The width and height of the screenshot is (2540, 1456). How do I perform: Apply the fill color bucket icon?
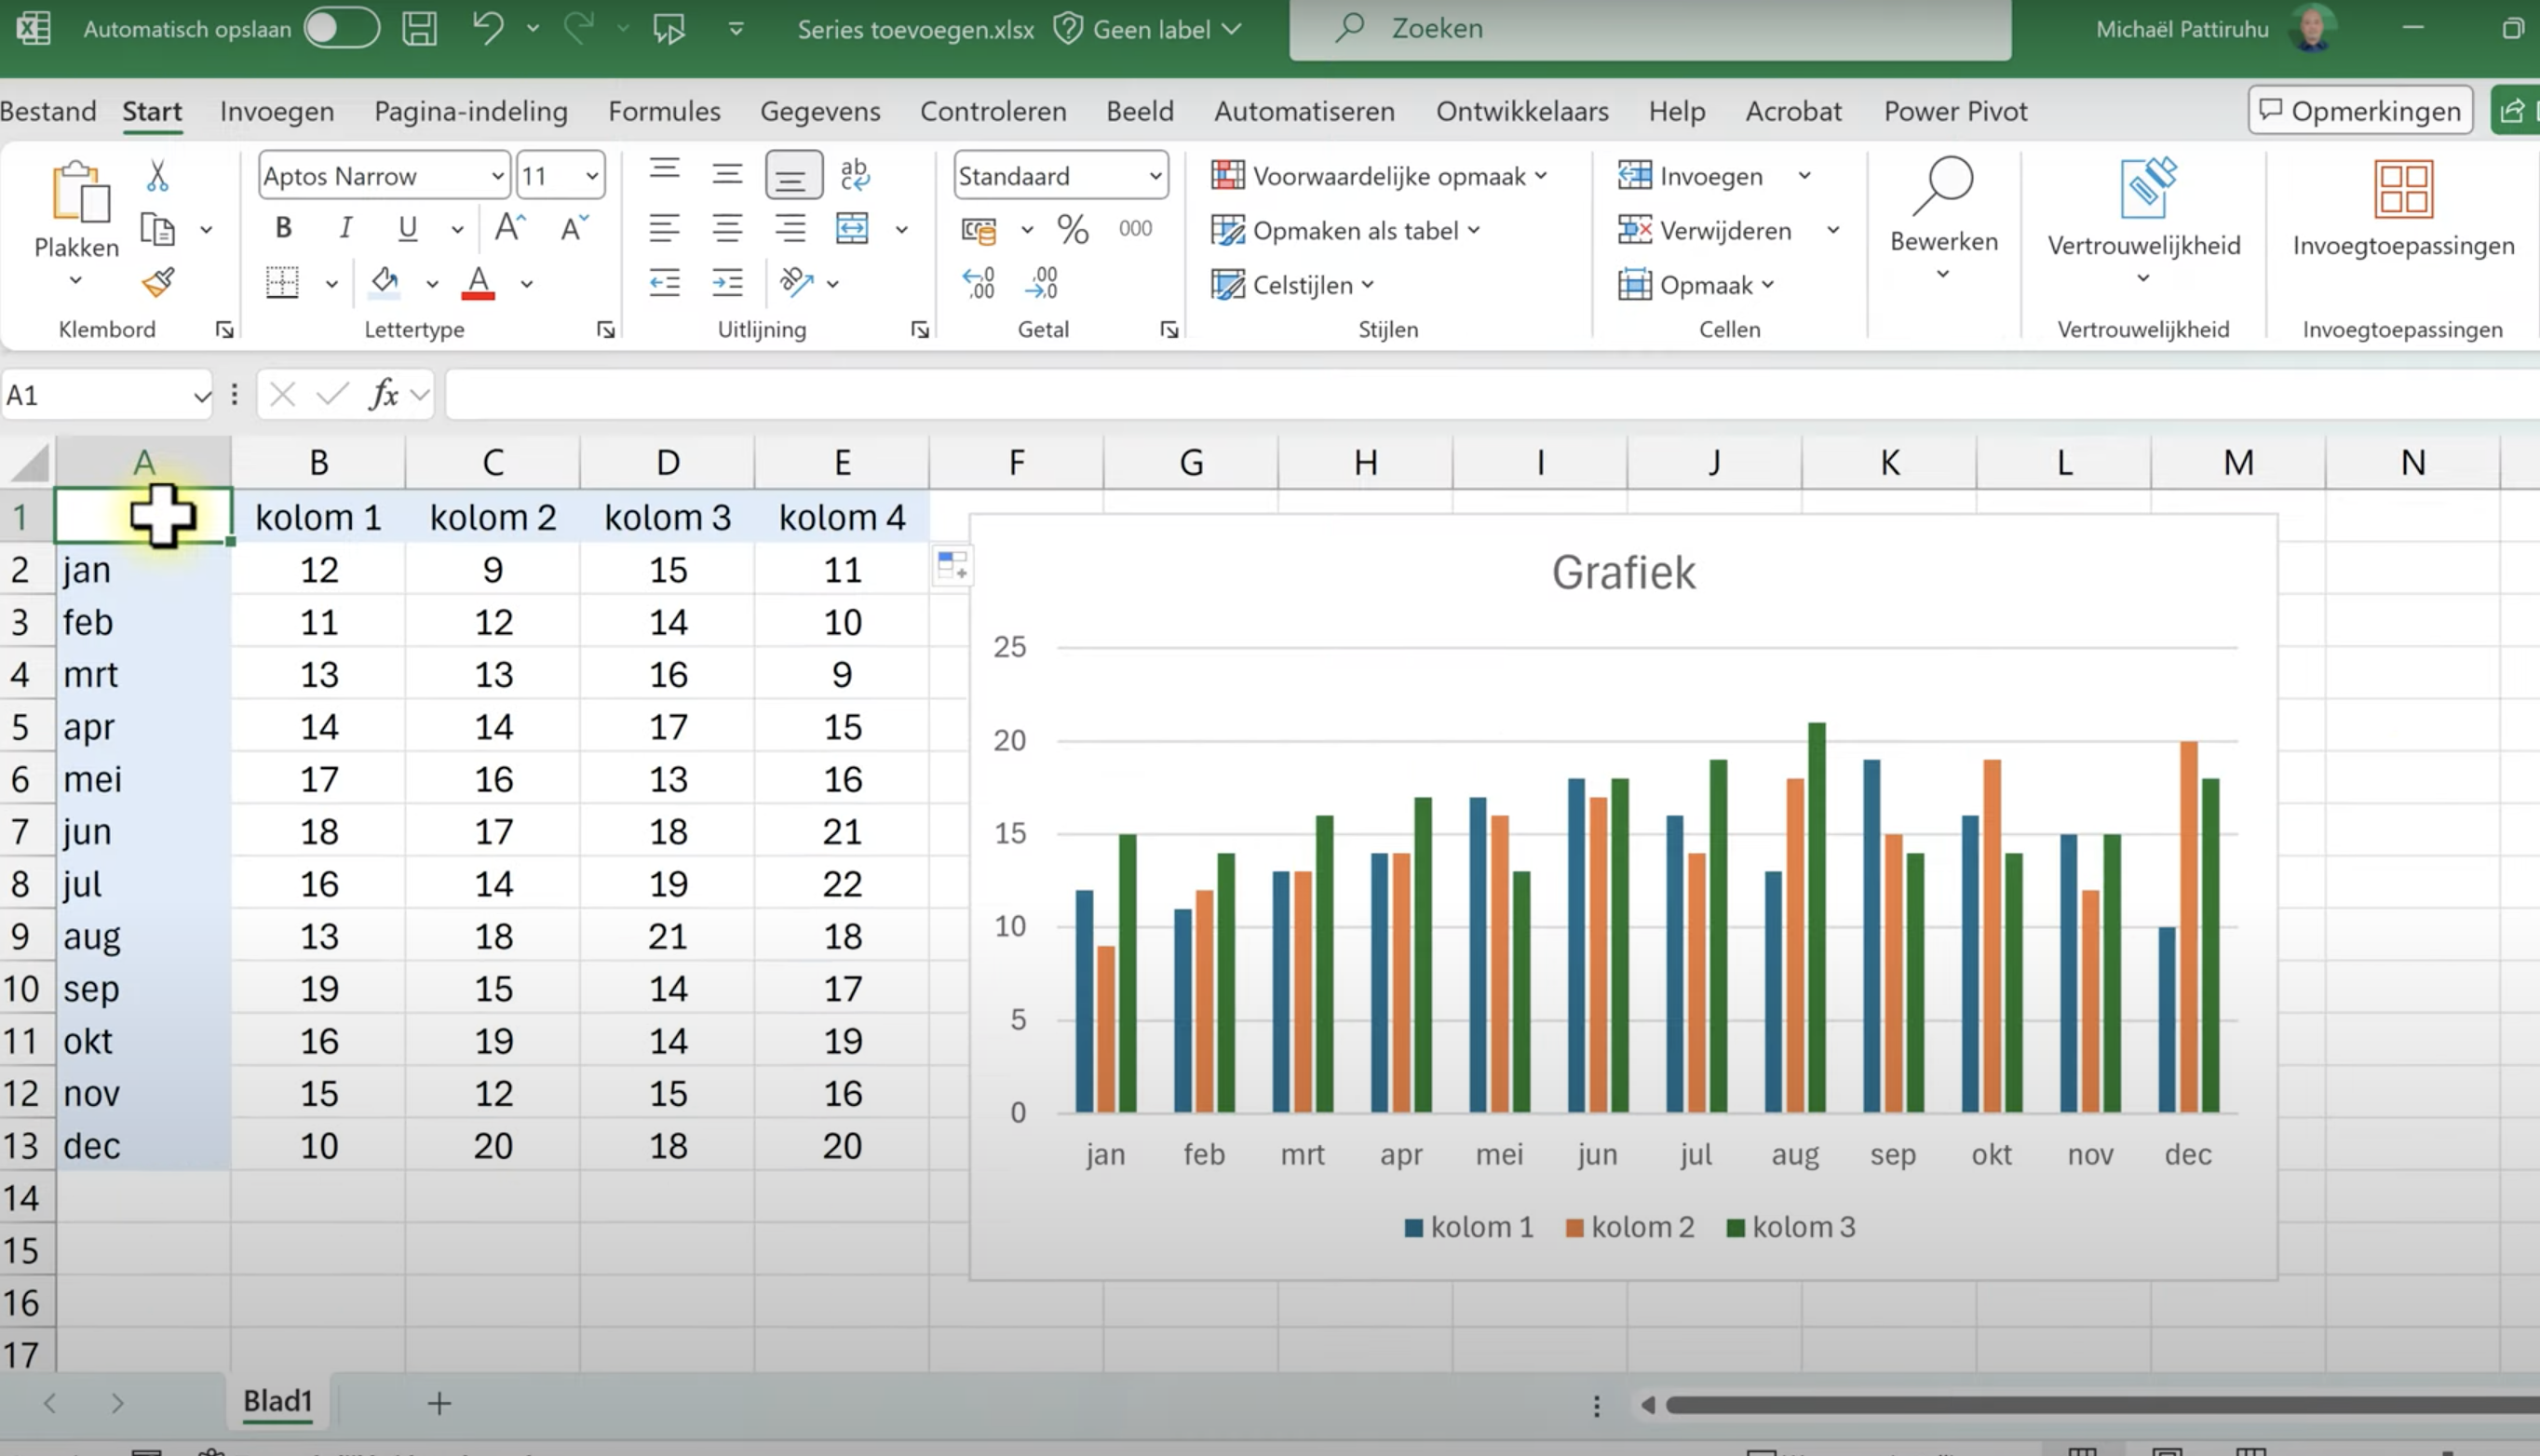pyautogui.click(x=385, y=283)
